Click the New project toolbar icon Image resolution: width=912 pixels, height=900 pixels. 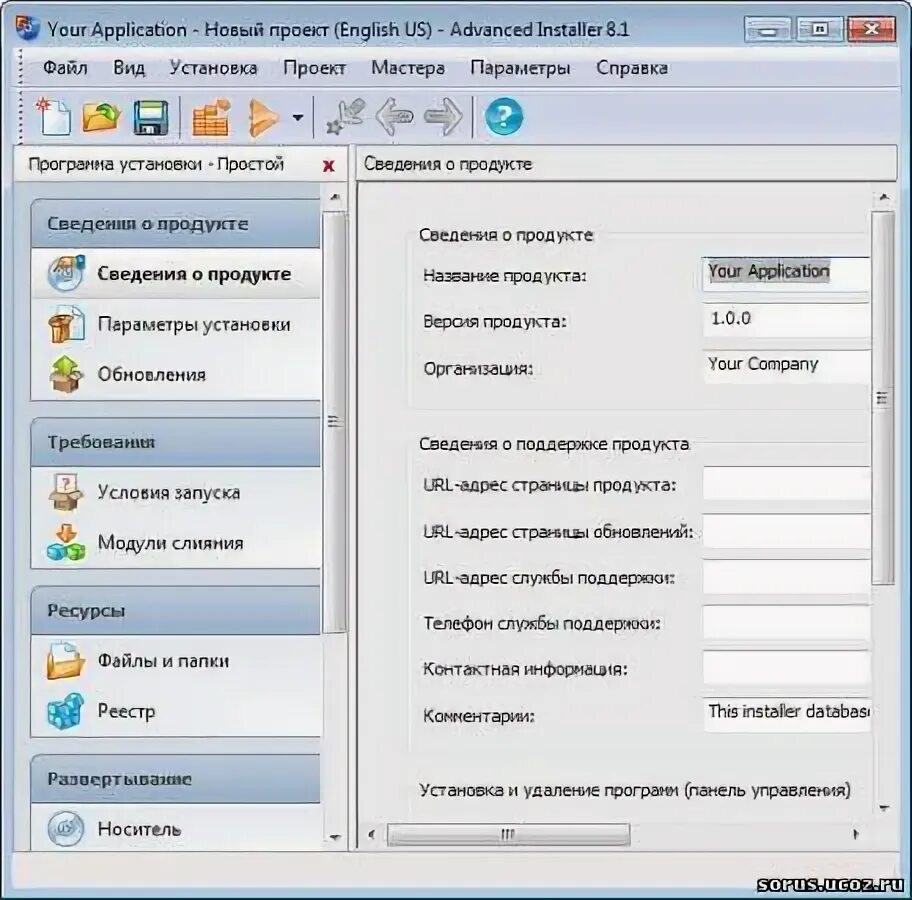coord(54,117)
